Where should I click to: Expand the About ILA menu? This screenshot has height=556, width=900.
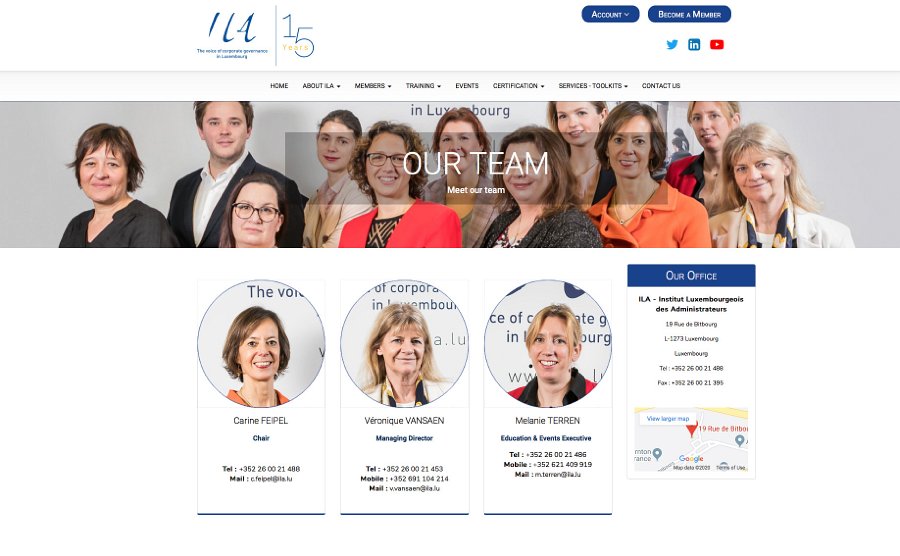321,86
